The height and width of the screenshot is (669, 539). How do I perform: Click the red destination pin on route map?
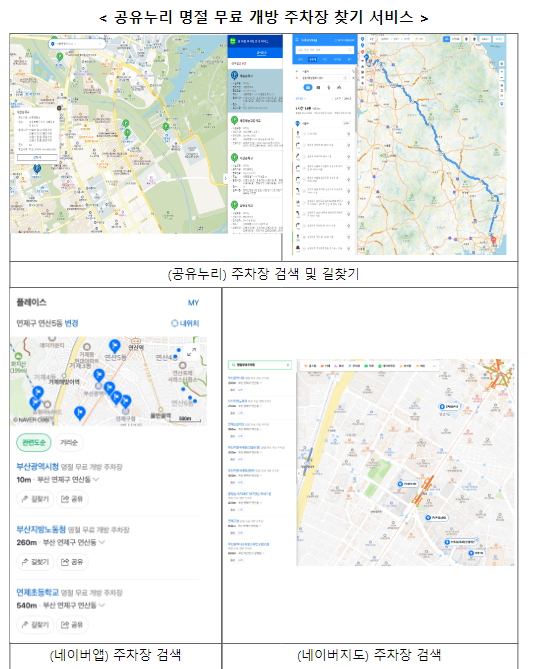tap(493, 241)
